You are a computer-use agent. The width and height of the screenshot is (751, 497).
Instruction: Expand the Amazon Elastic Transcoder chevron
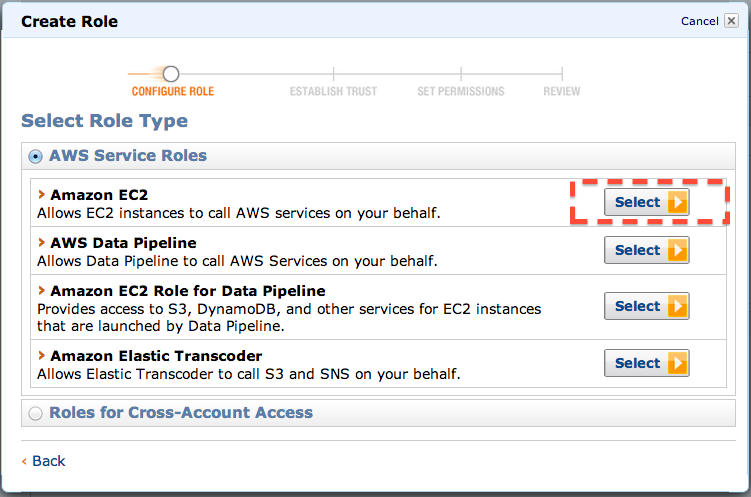pyautogui.click(x=42, y=355)
